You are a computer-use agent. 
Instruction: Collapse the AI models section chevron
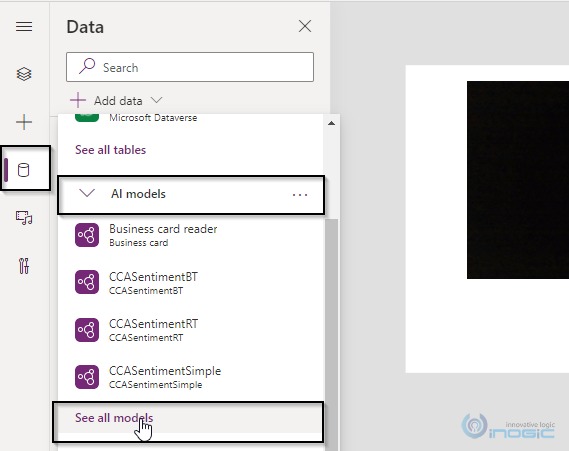(x=87, y=193)
